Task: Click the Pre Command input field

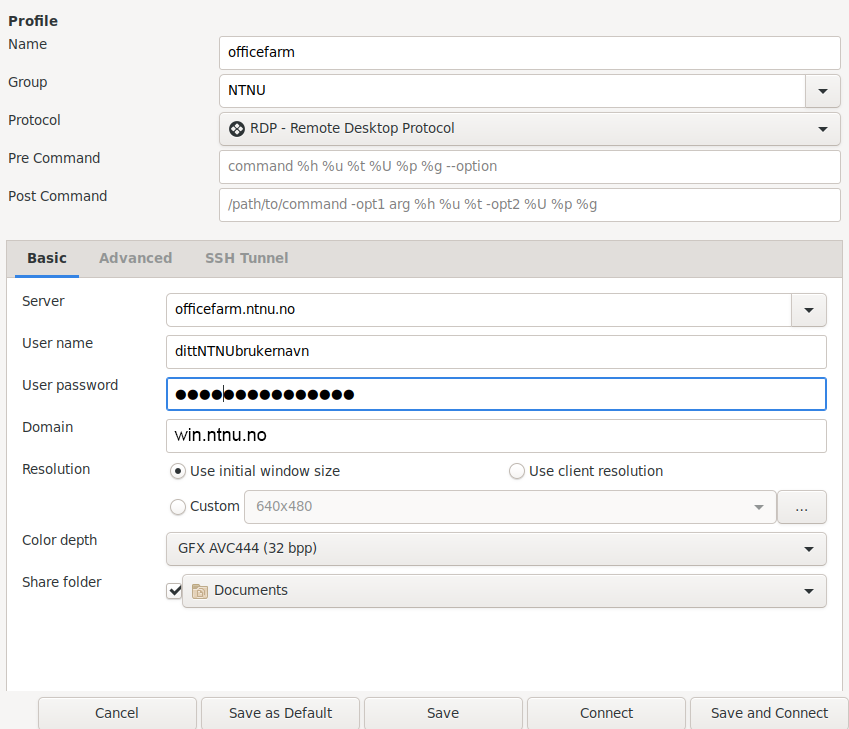Action: click(x=530, y=167)
